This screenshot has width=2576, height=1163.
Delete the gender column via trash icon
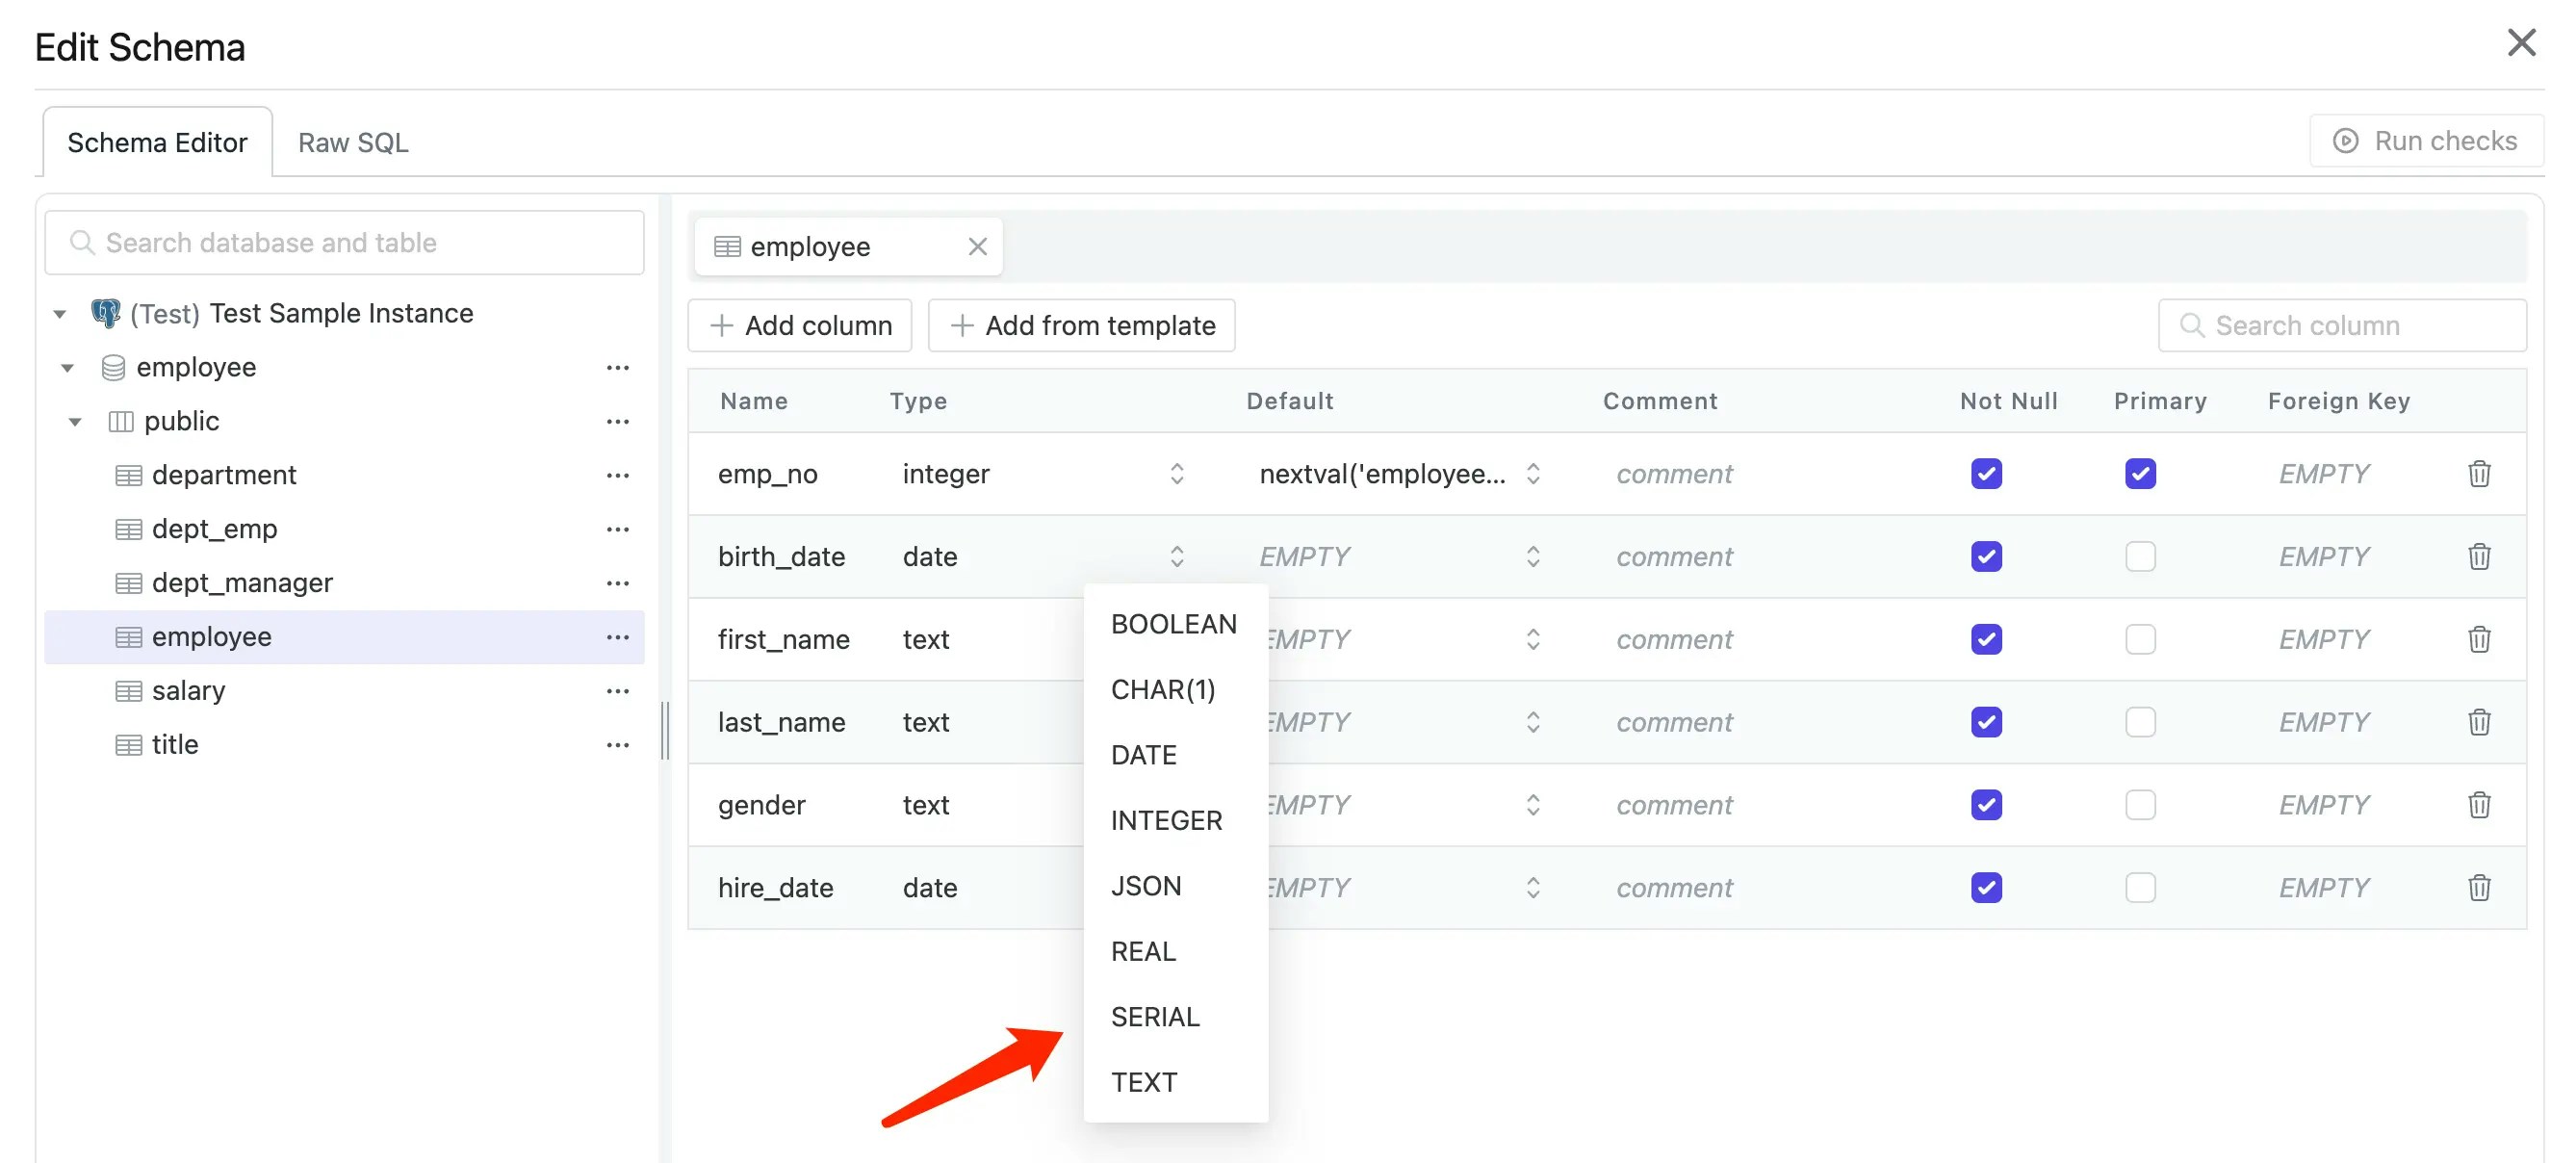coord(2478,805)
